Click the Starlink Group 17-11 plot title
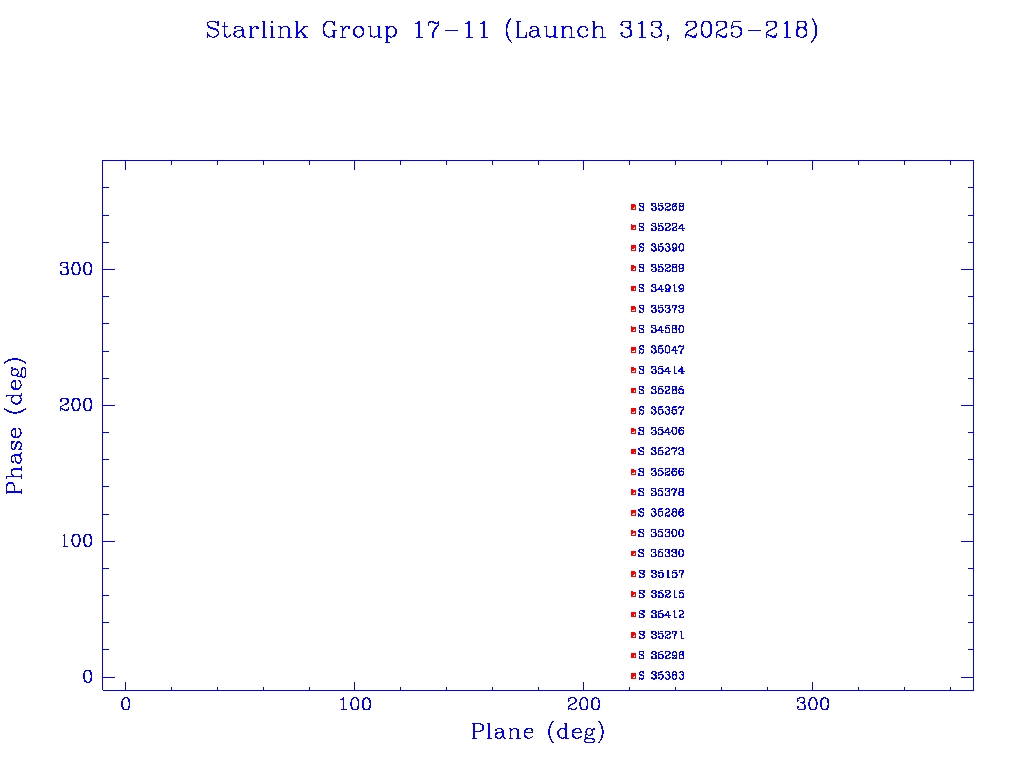Screen dimensions: 1024x768 [x=512, y=31]
